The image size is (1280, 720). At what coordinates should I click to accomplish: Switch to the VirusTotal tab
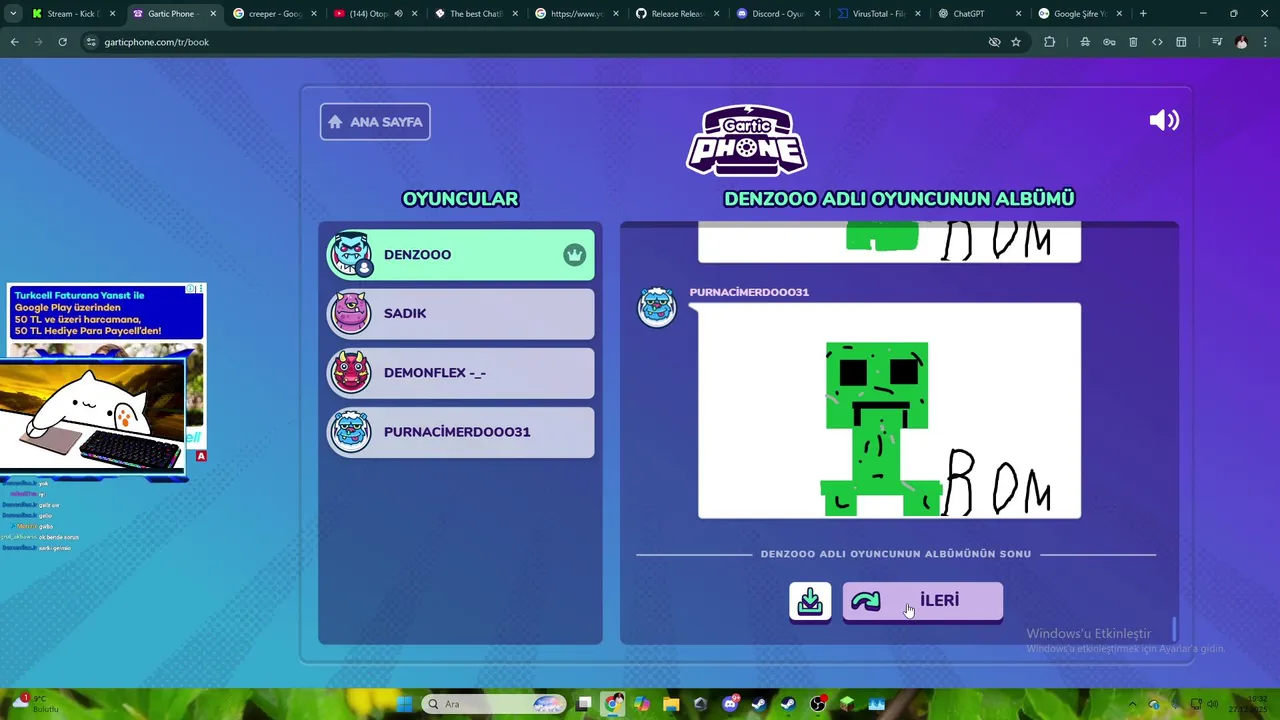tap(878, 14)
